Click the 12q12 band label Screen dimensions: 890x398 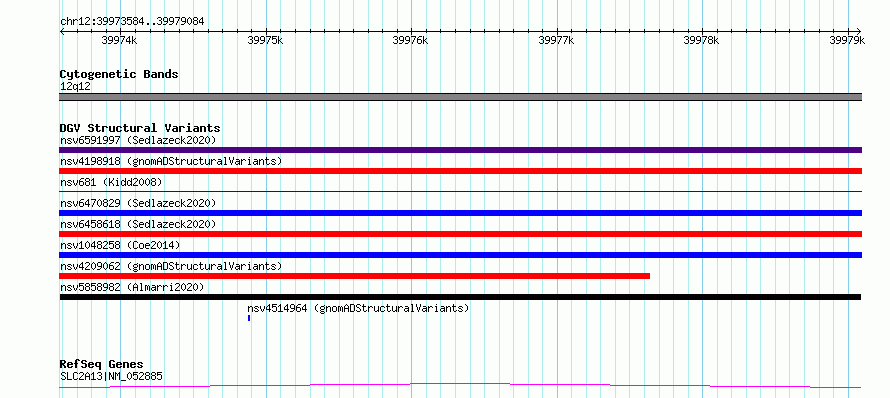(x=75, y=87)
